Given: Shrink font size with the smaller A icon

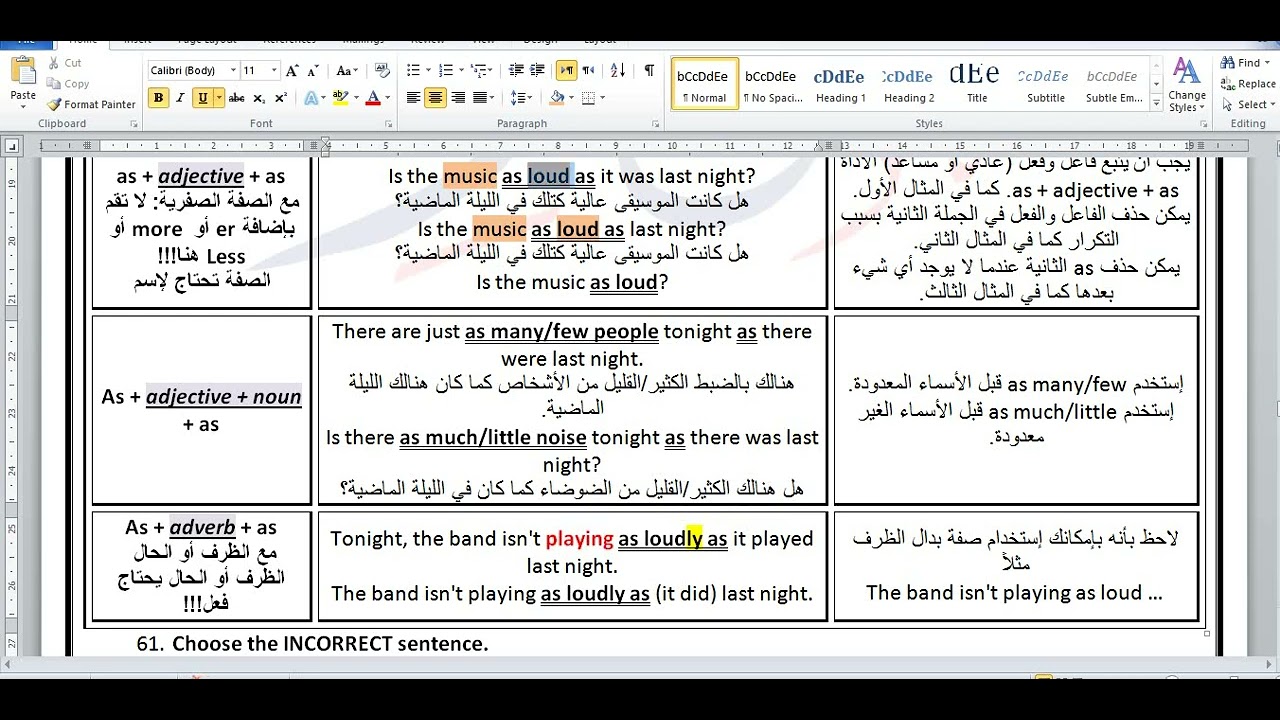Looking at the screenshot, I should point(311,71).
